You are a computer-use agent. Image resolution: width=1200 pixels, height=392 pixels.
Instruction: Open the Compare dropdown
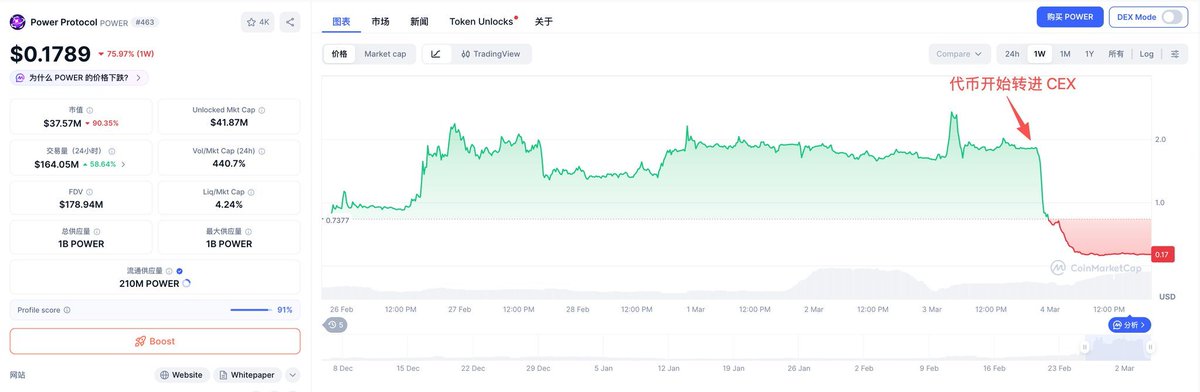(x=960, y=54)
